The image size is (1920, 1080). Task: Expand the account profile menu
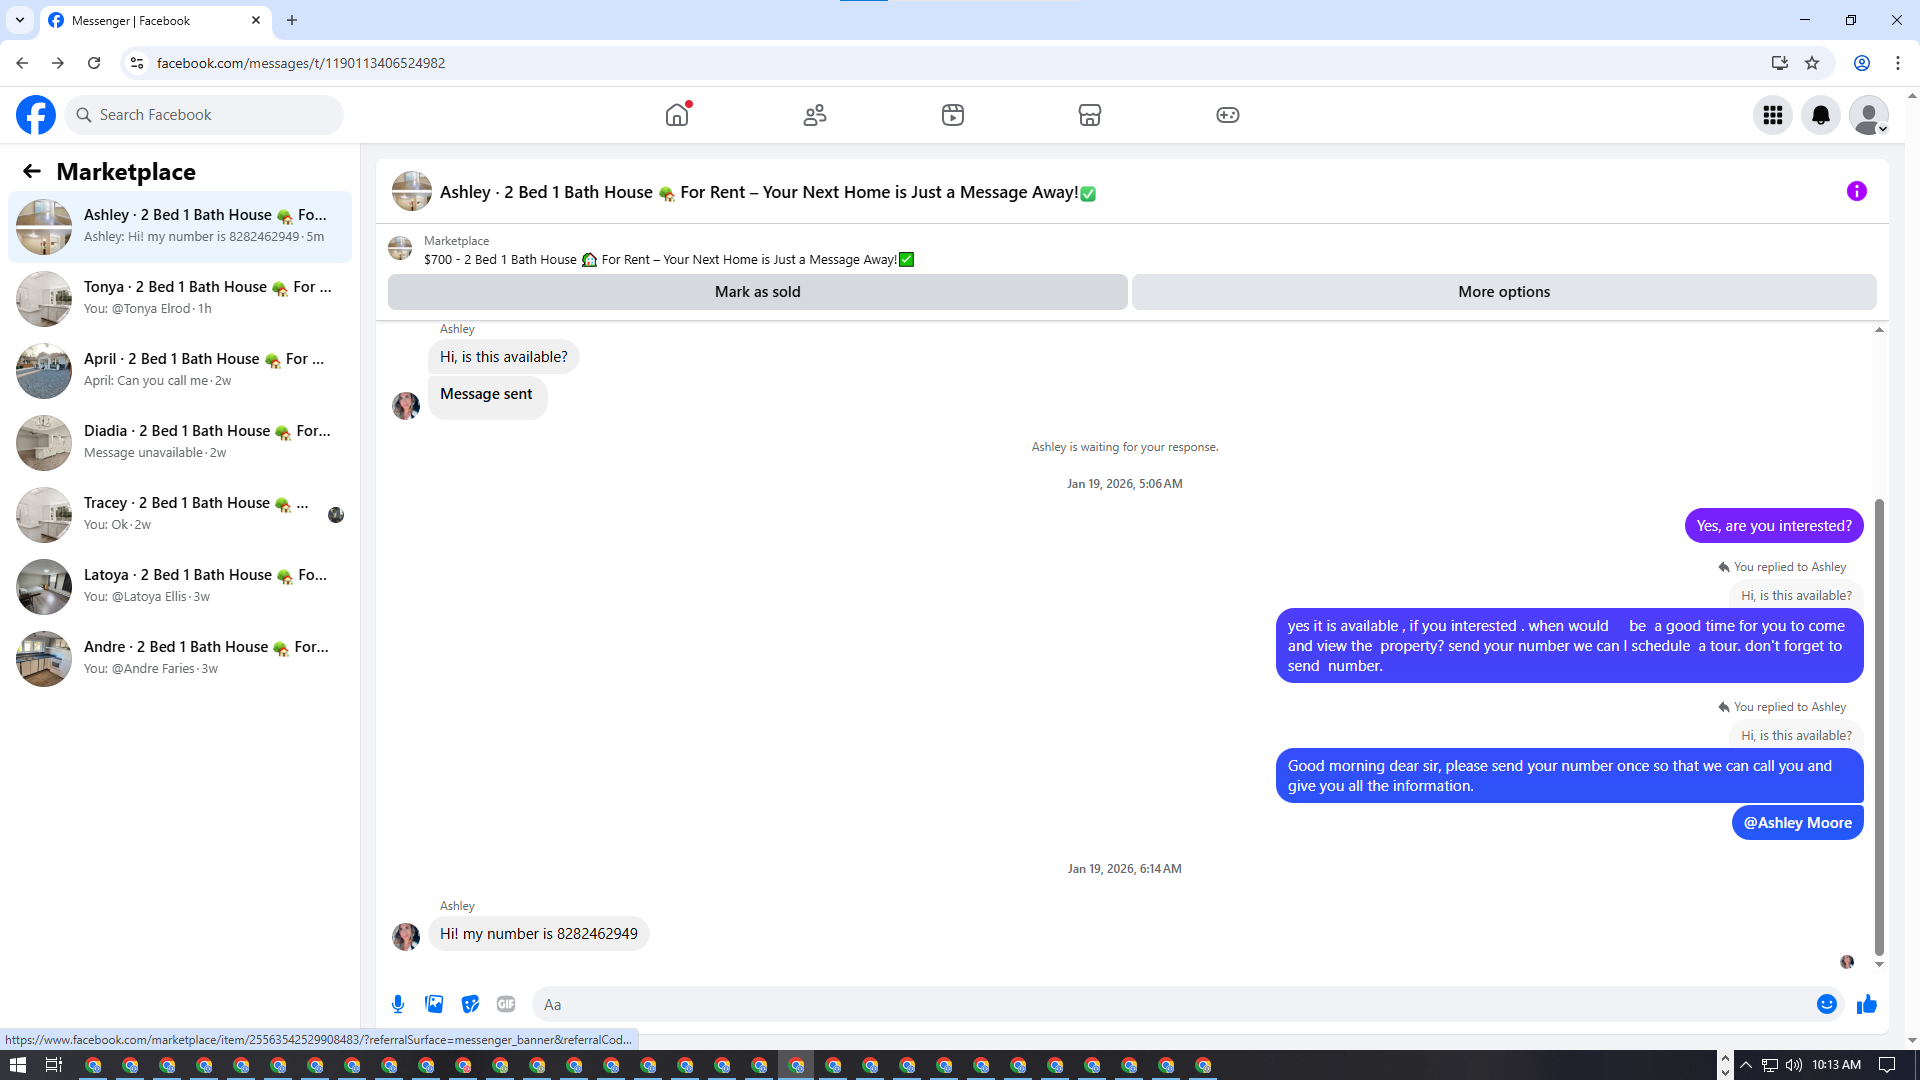pyautogui.click(x=1868, y=115)
